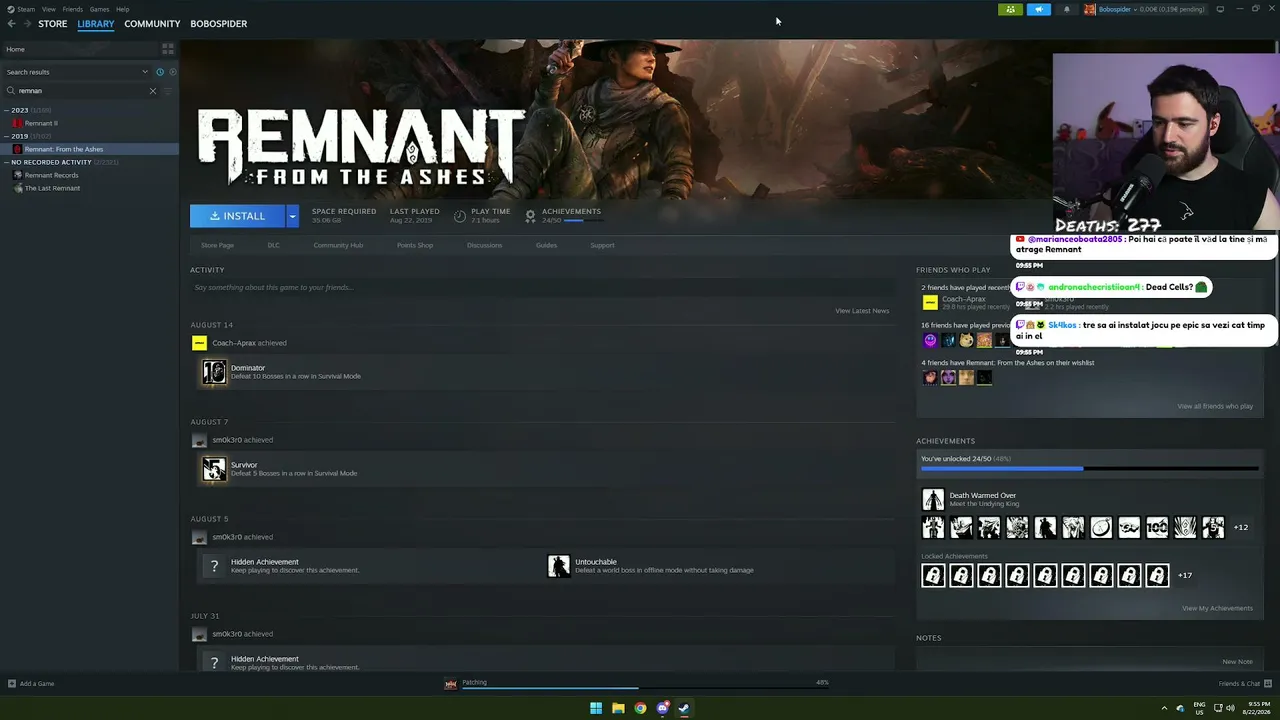1280x720 pixels.
Task: Open the Steam menu
Action: (26, 9)
